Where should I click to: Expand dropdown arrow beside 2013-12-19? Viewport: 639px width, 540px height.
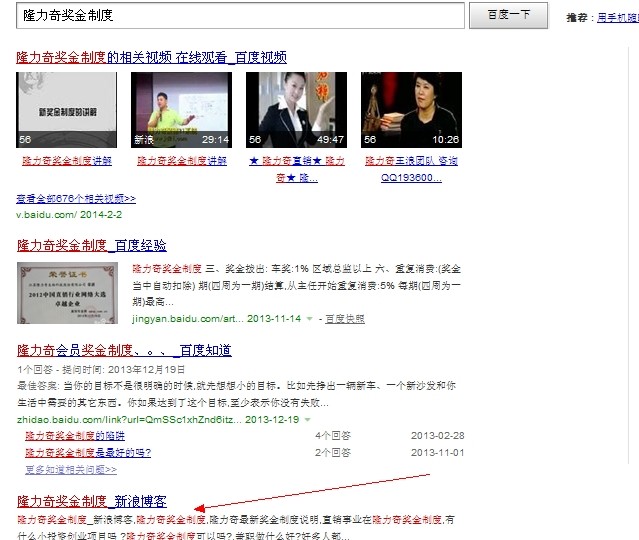(308, 420)
